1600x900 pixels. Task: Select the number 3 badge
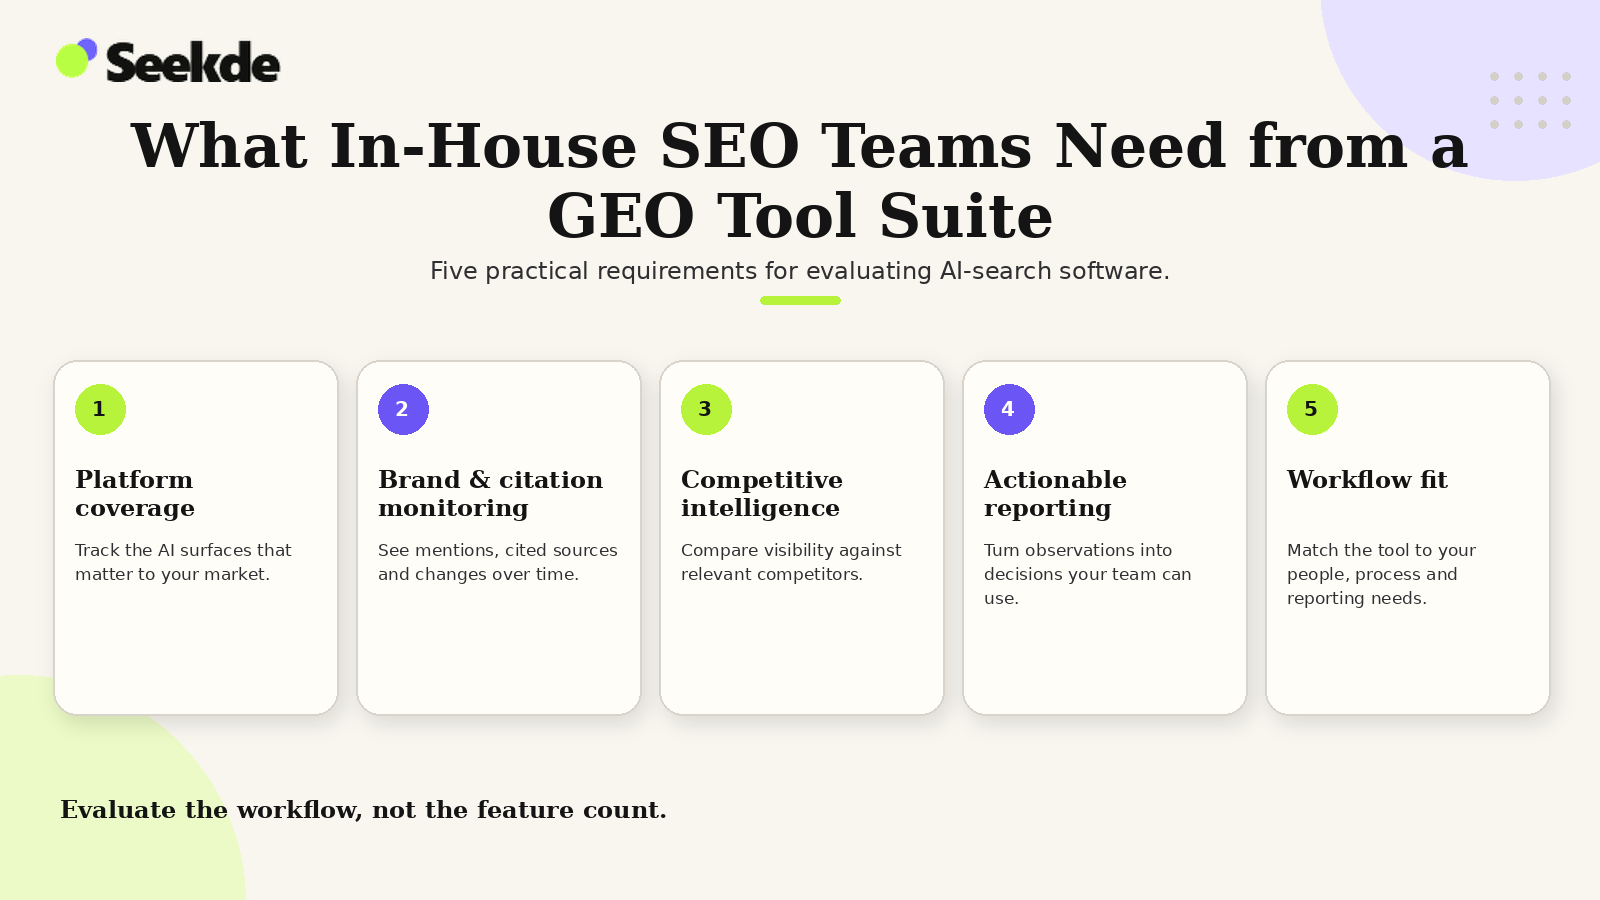coord(706,409)
